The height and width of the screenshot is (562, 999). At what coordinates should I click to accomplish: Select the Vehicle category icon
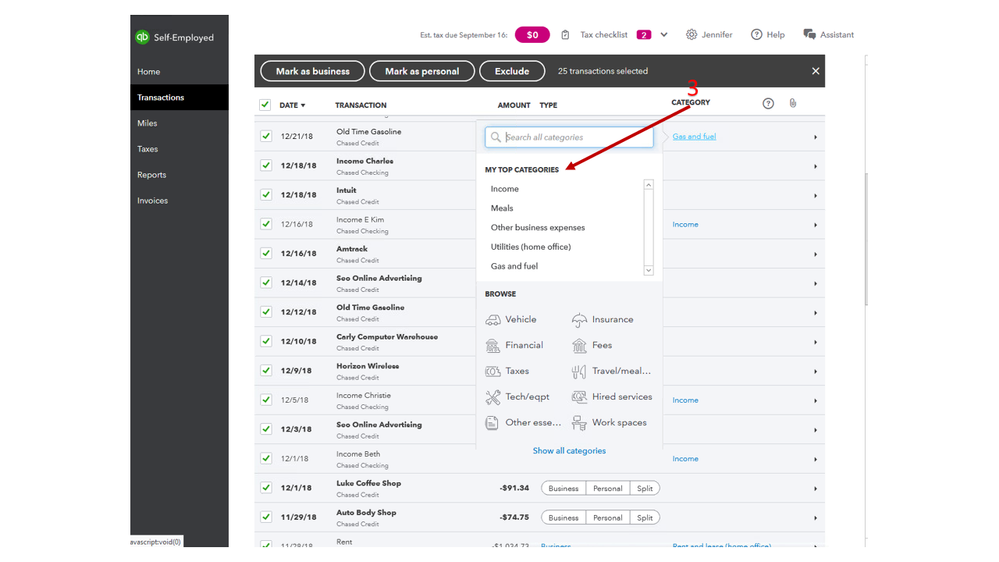(x=493, y=320)
